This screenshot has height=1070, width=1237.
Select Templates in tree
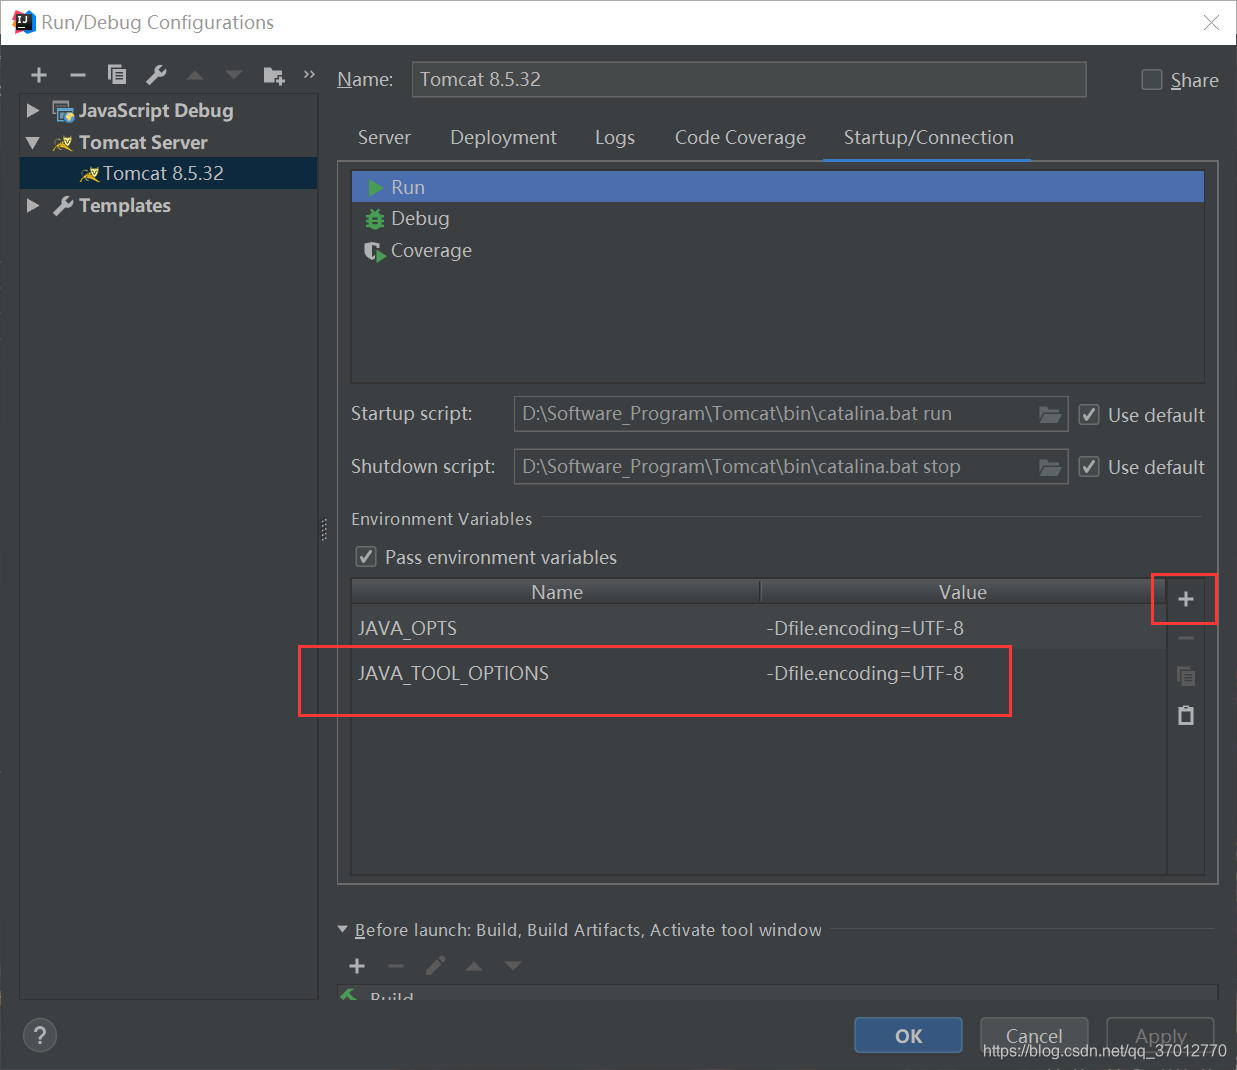(125, 206)
